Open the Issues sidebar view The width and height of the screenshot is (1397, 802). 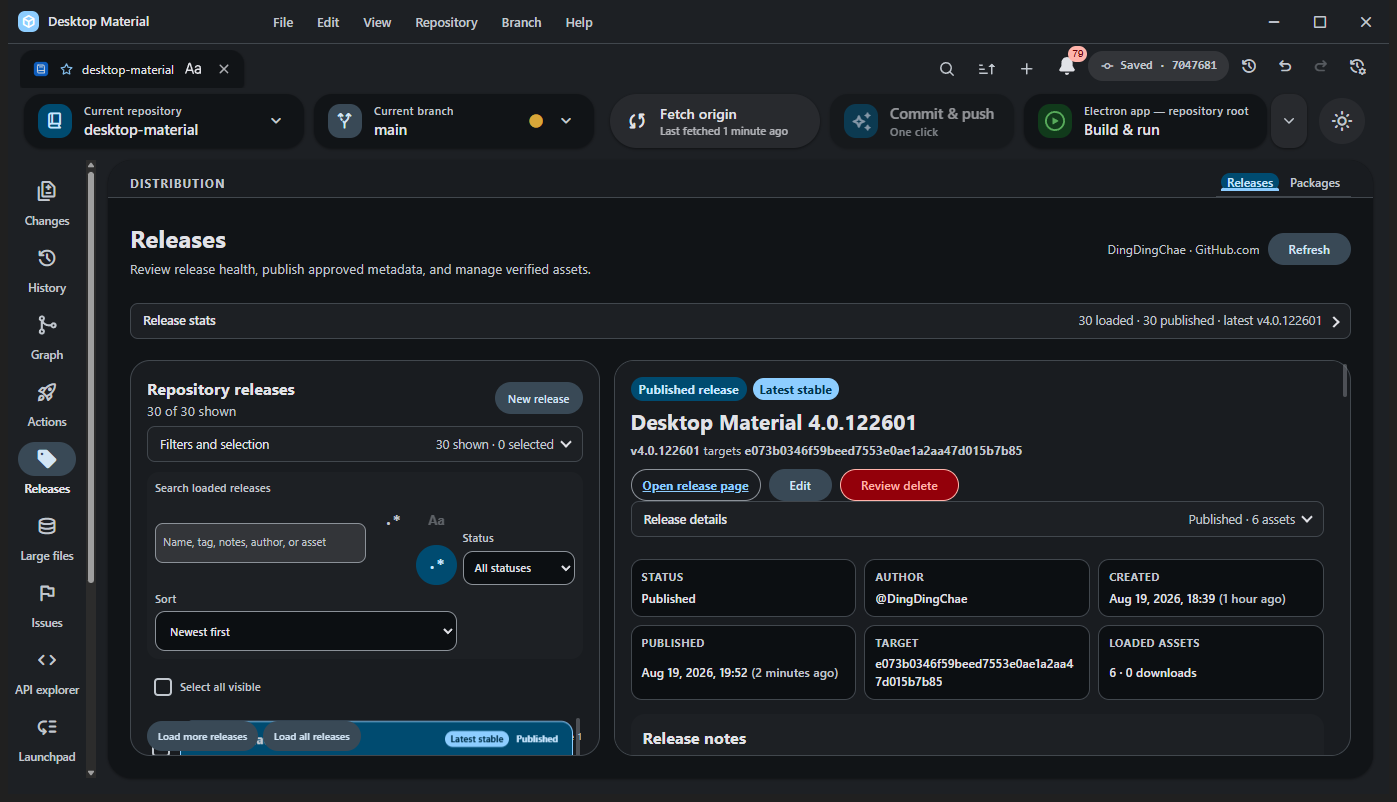[47, 605]
